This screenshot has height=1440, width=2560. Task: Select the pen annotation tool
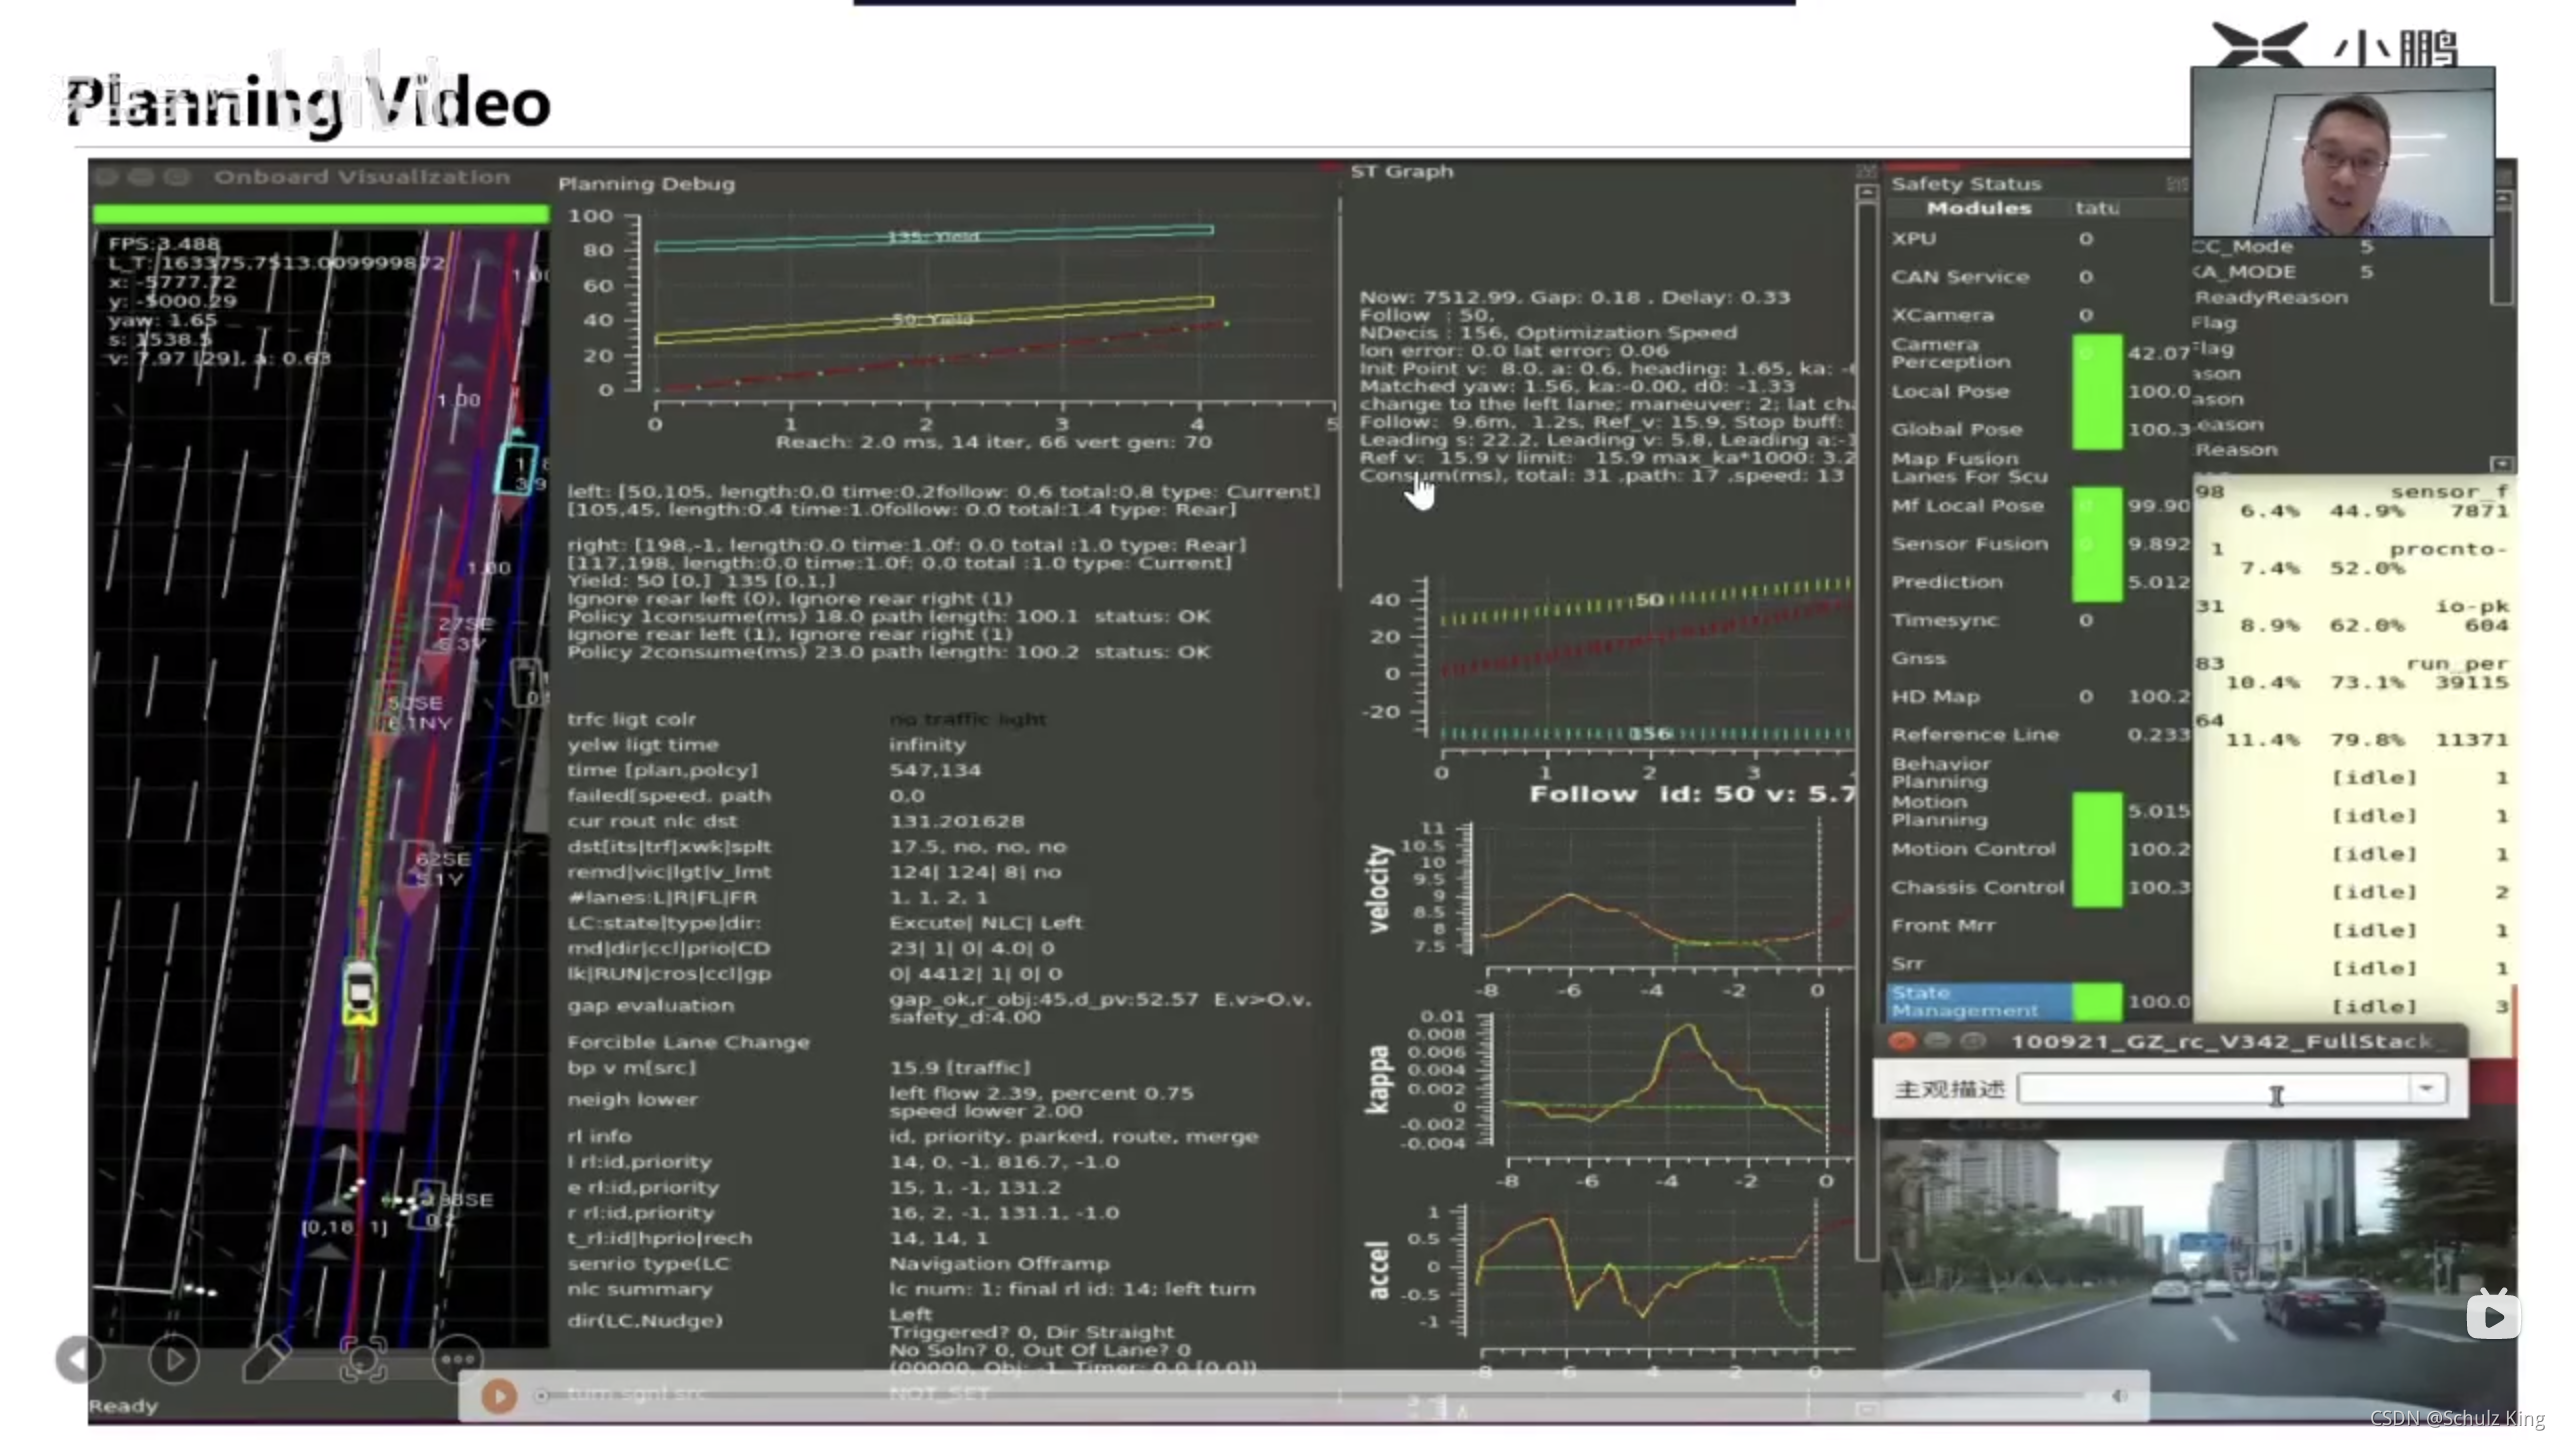coord(266,1360)
